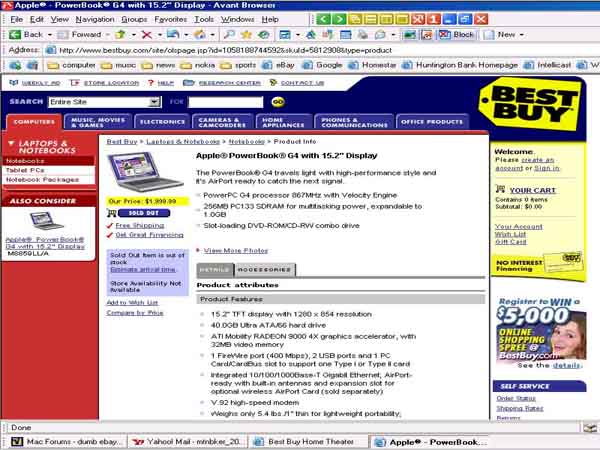Click the Print icon in toolbar
Image resolution: width=600 pixels, height=450 pixels.
pyautogui.click(x=362, y=35)
